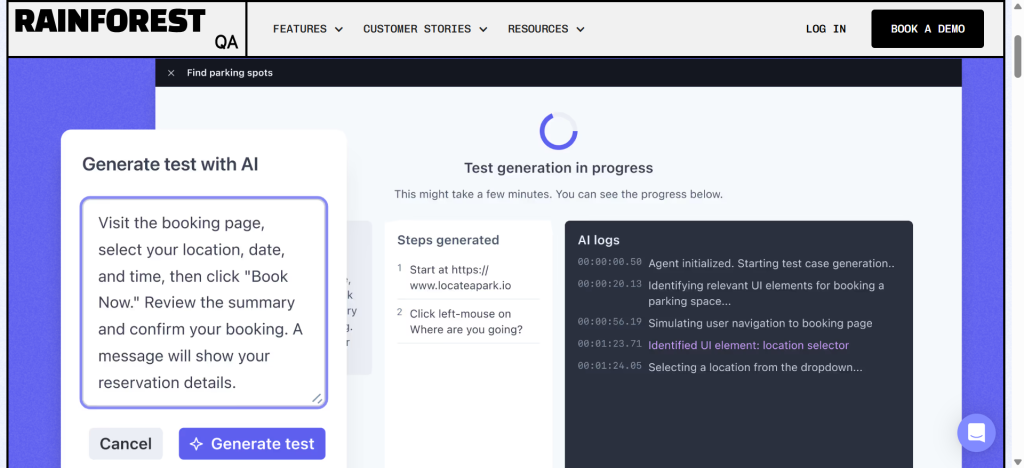Screen dimensions: 1024x468
Task: Click the test generation progress spinner
Action: coord(558,131)
